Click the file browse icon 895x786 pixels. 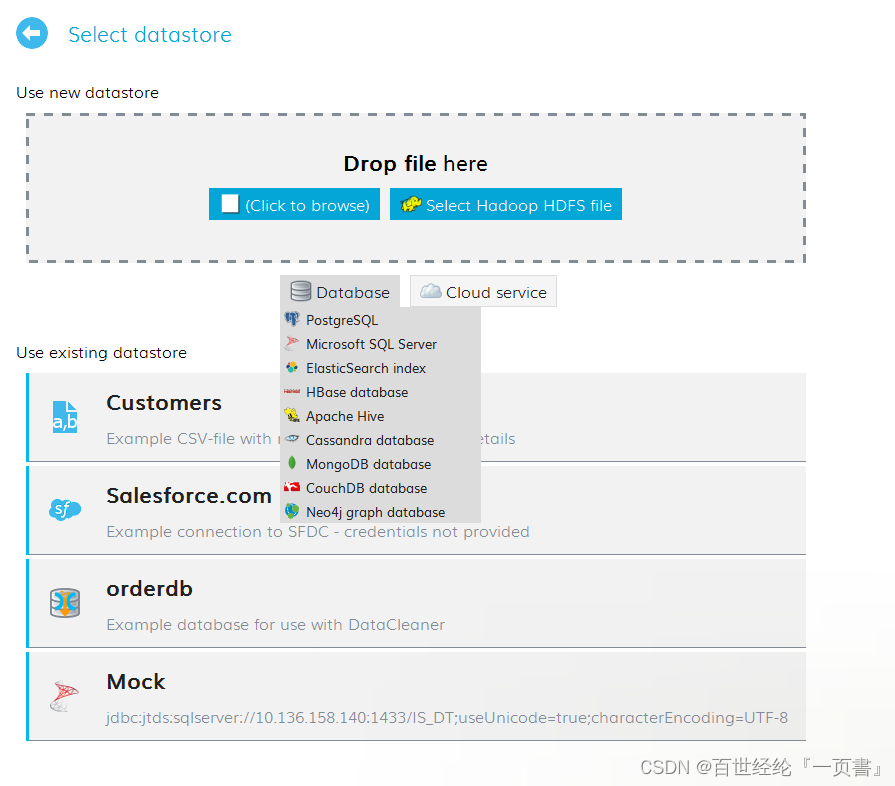[x=230, y=203]
